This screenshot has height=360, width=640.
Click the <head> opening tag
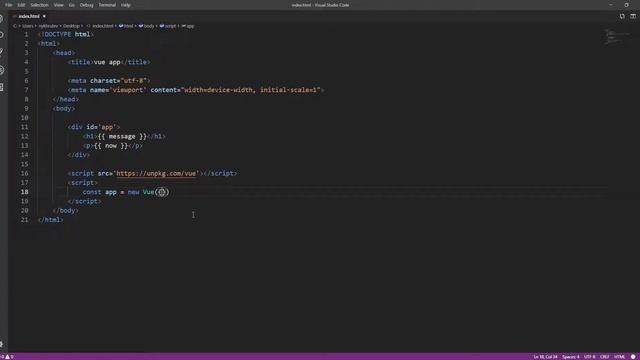point(64,53)
